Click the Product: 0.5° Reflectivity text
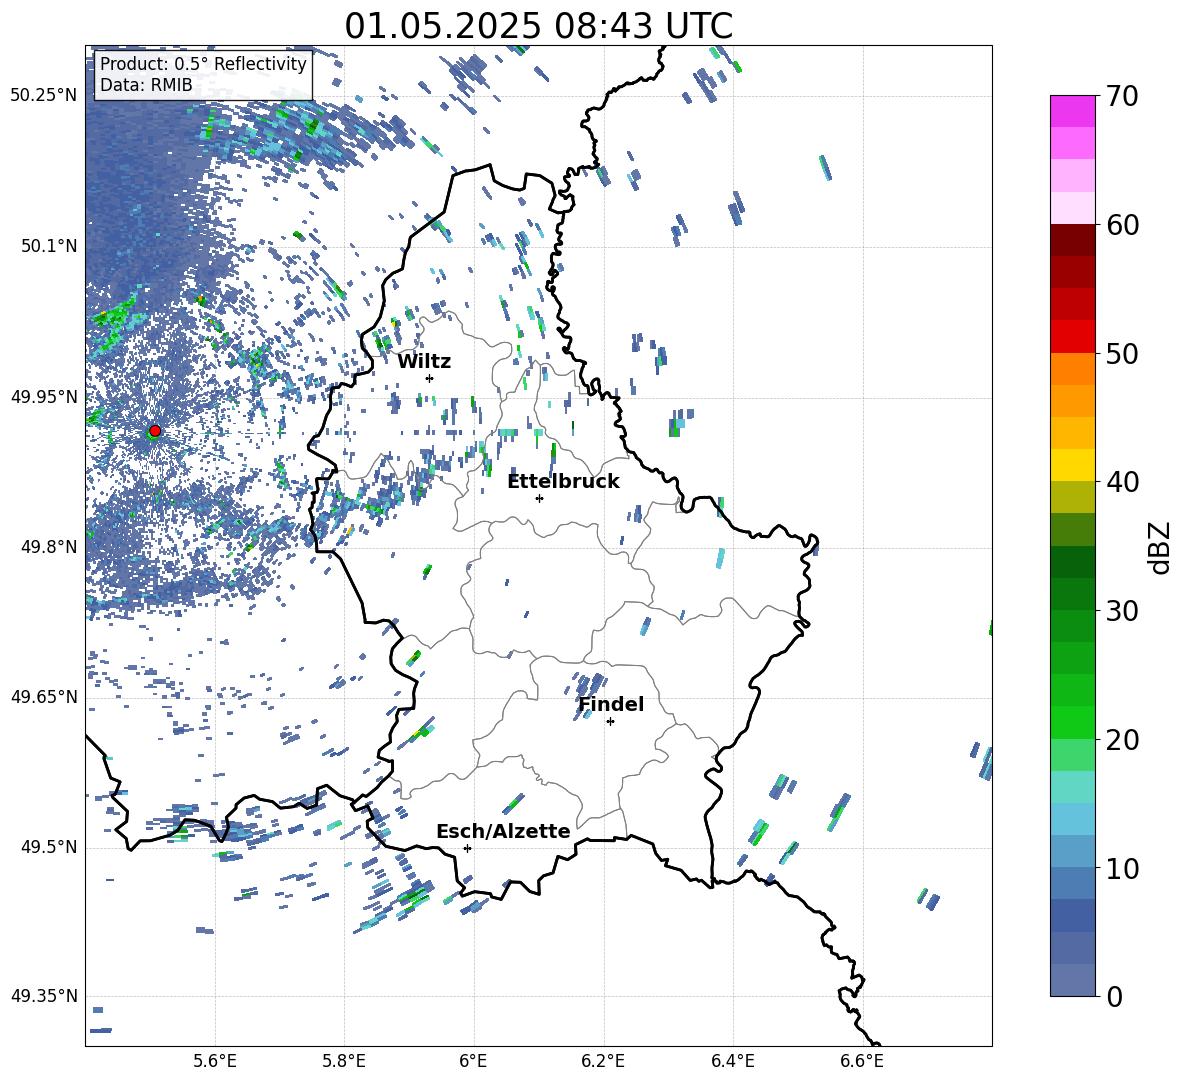Viewport: 1184px width, 1081px height. 203,64
